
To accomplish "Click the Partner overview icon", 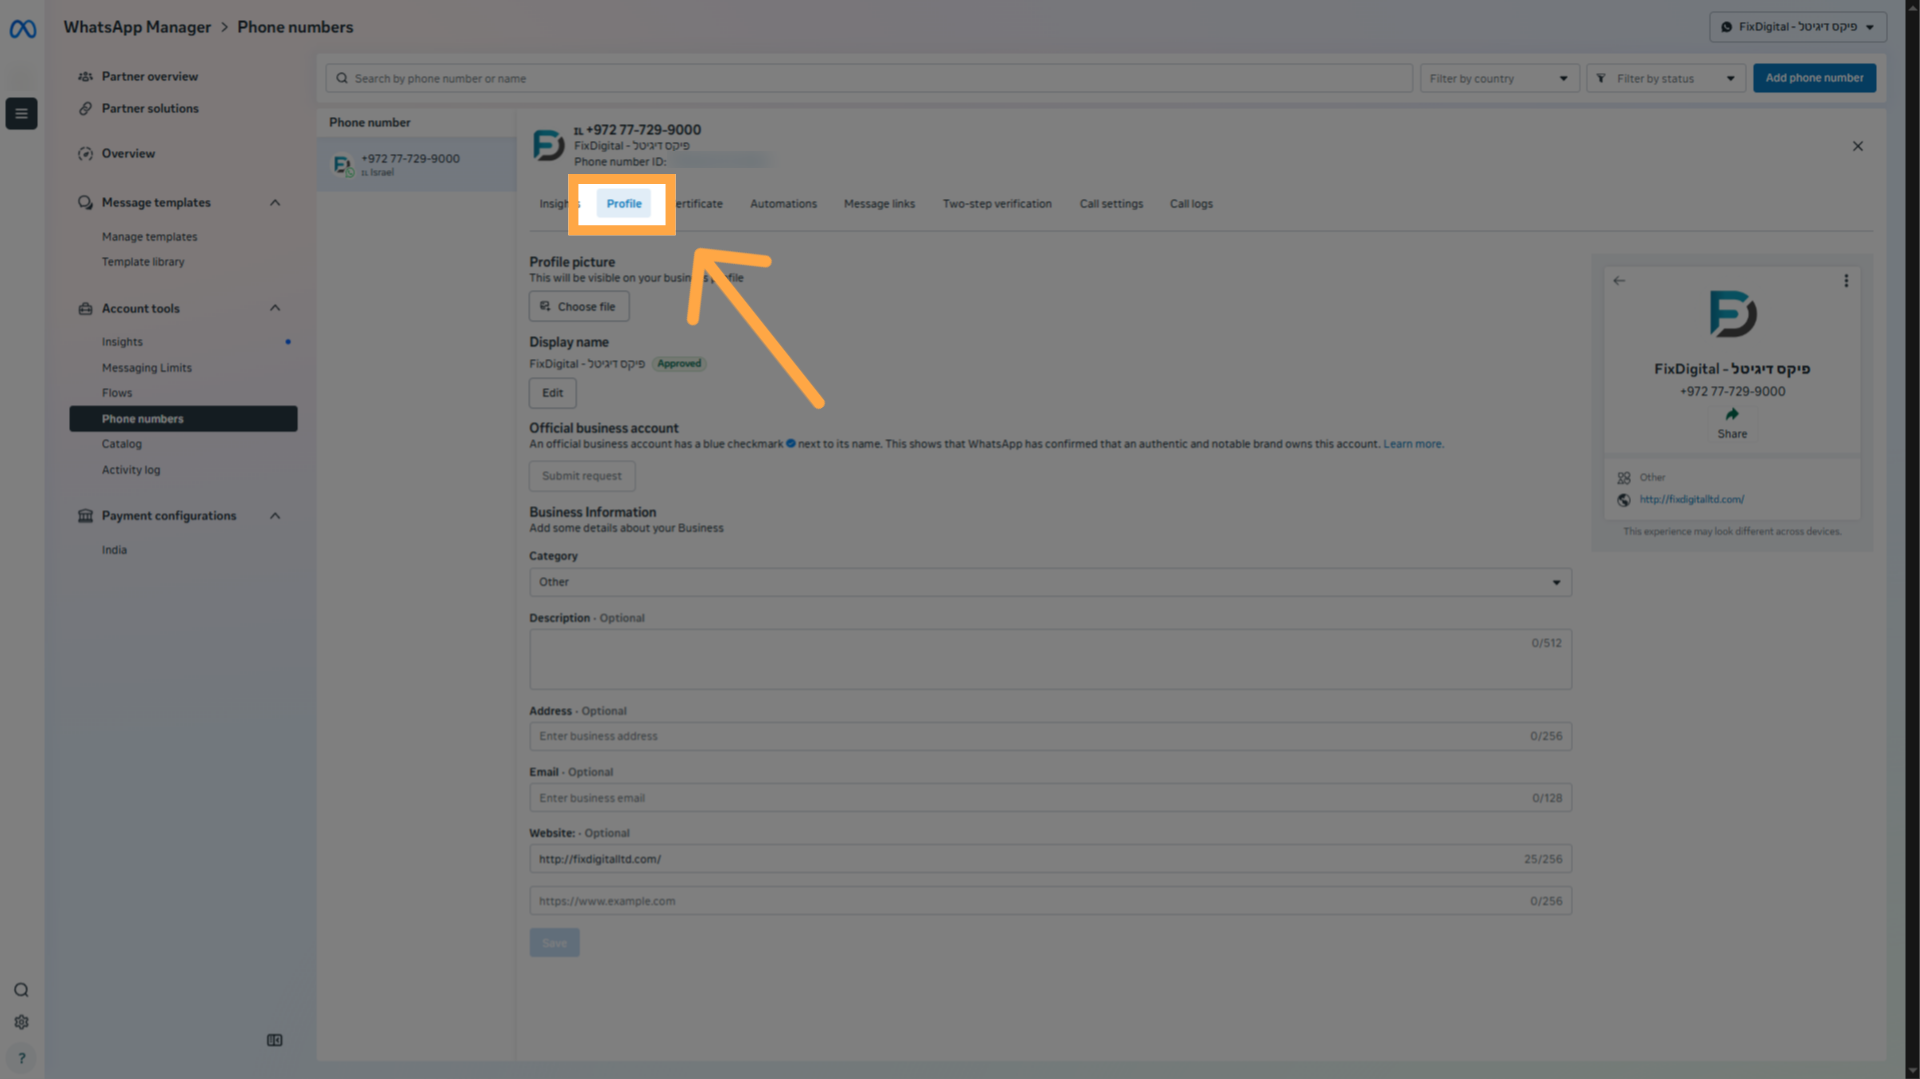I will tap(86, 76).
